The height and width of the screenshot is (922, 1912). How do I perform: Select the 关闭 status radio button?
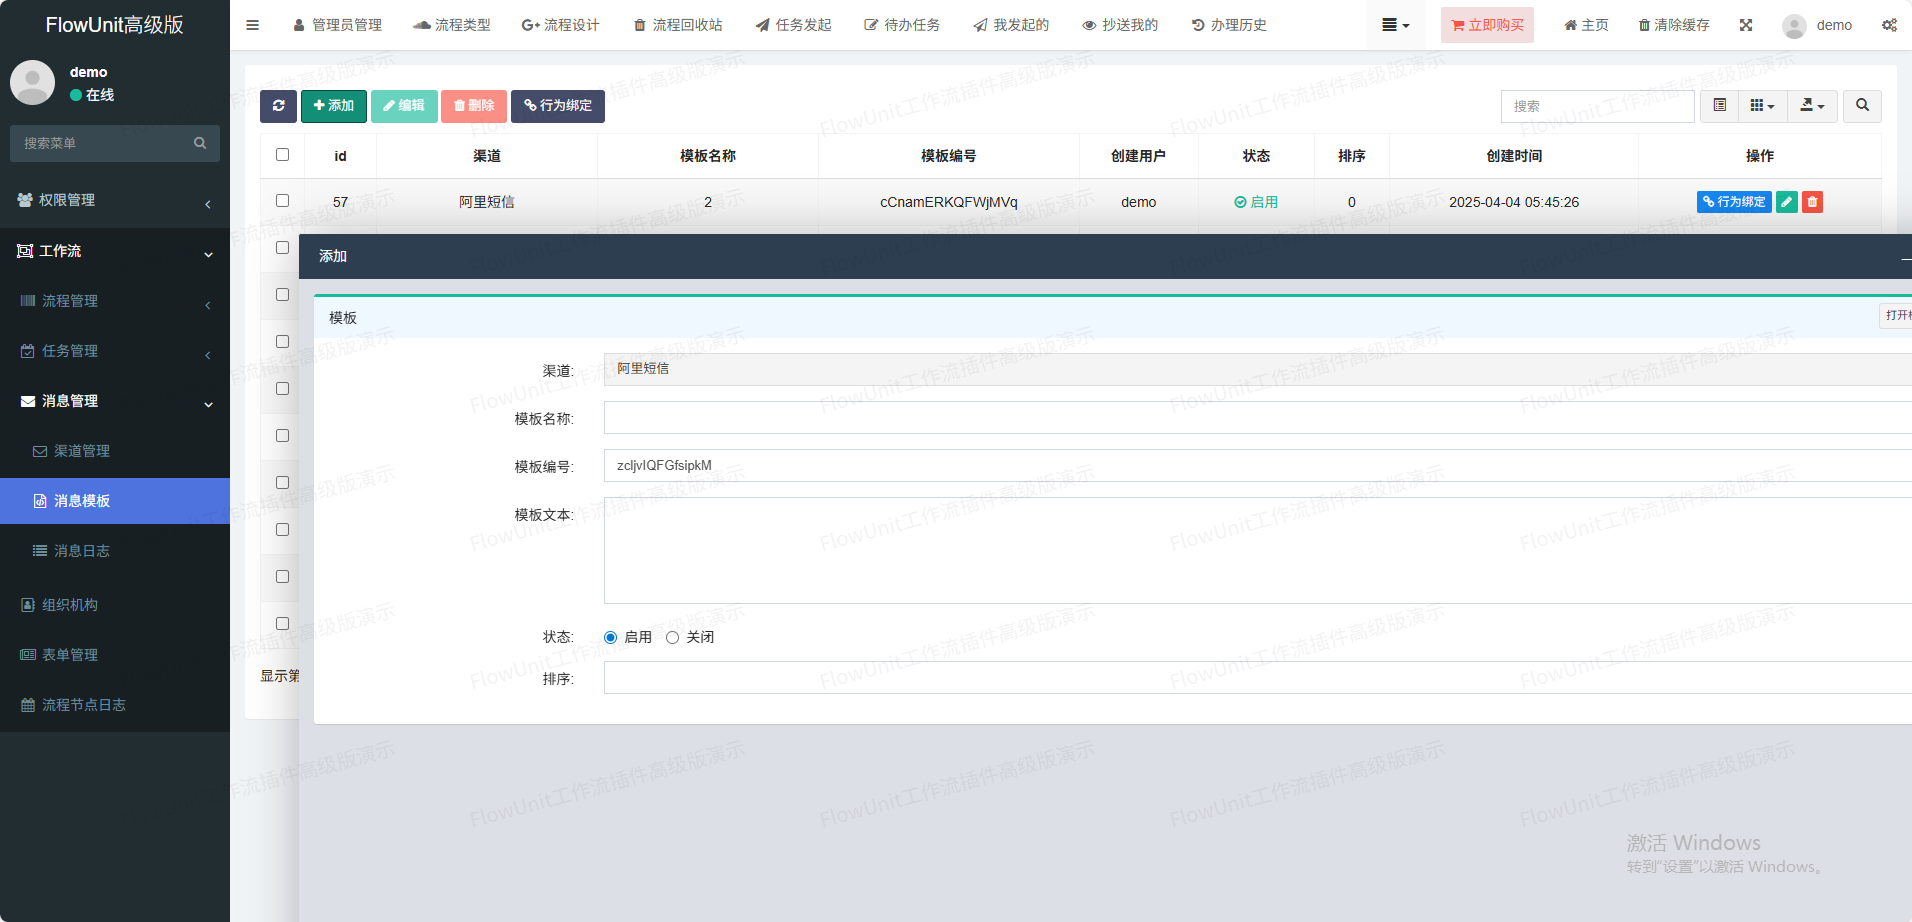point(673,638)
